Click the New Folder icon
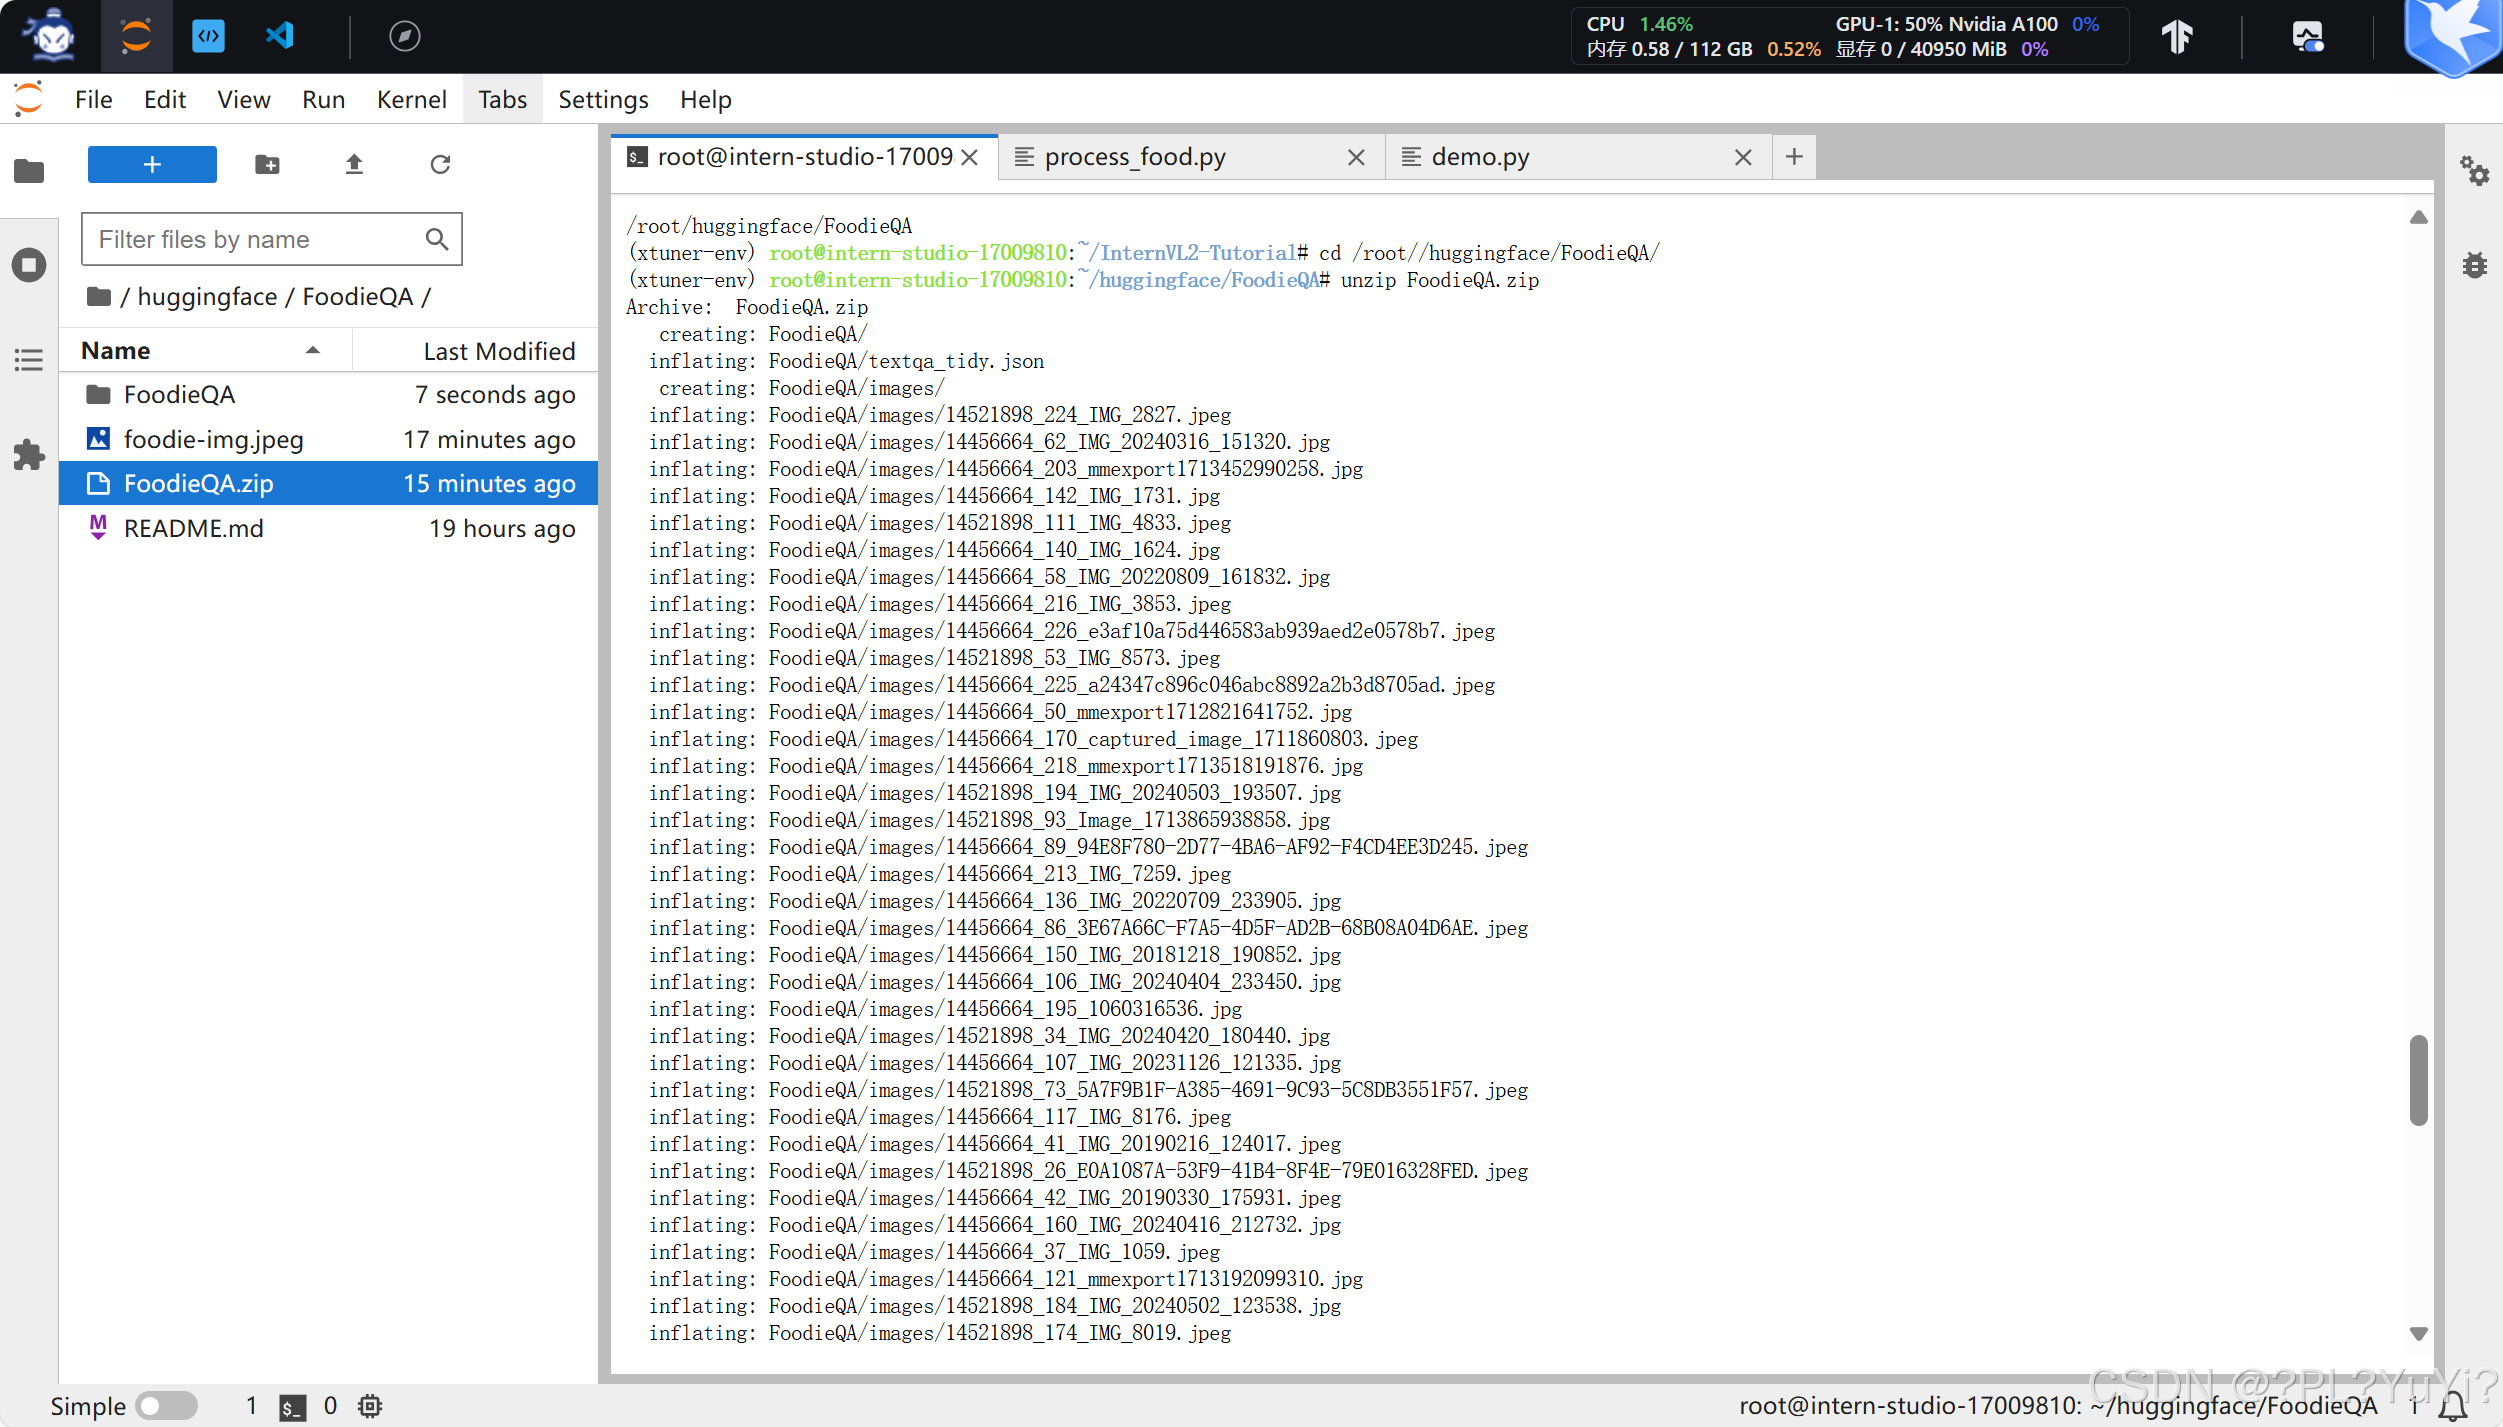Screen dimensions: 2503x1427 point(267,164)
